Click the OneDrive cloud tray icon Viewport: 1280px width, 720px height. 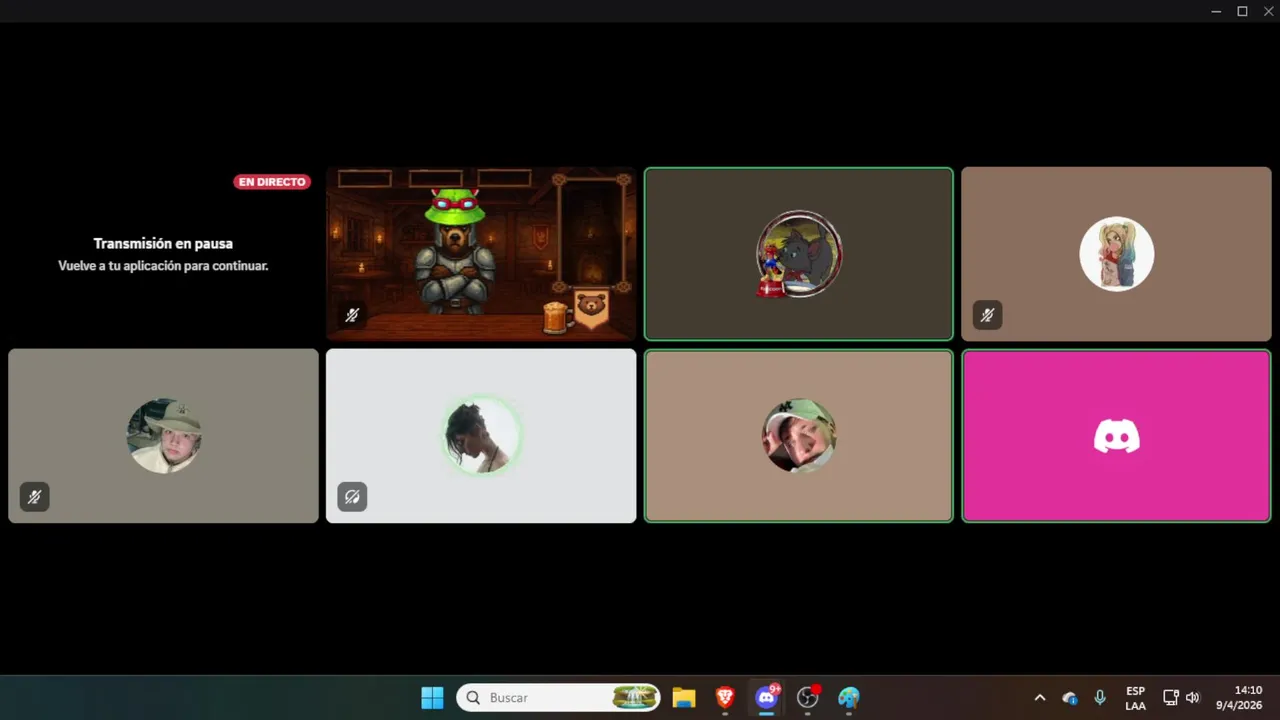(1070, 697)
